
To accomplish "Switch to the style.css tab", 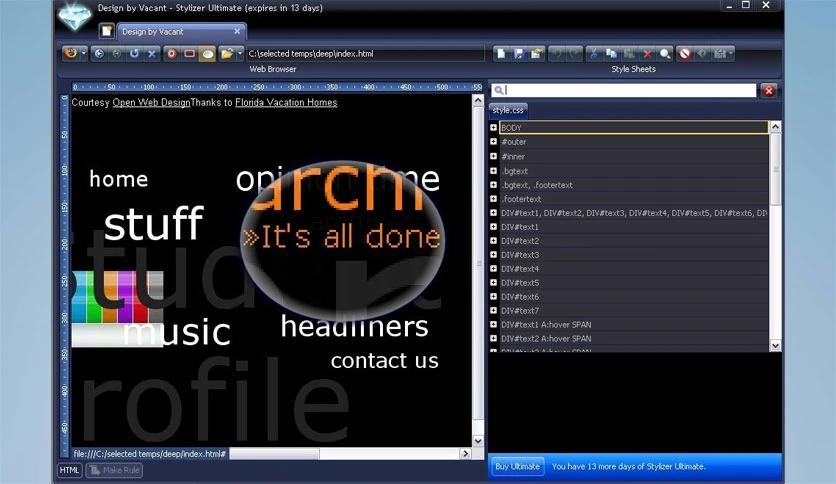I will coord(508,110).
